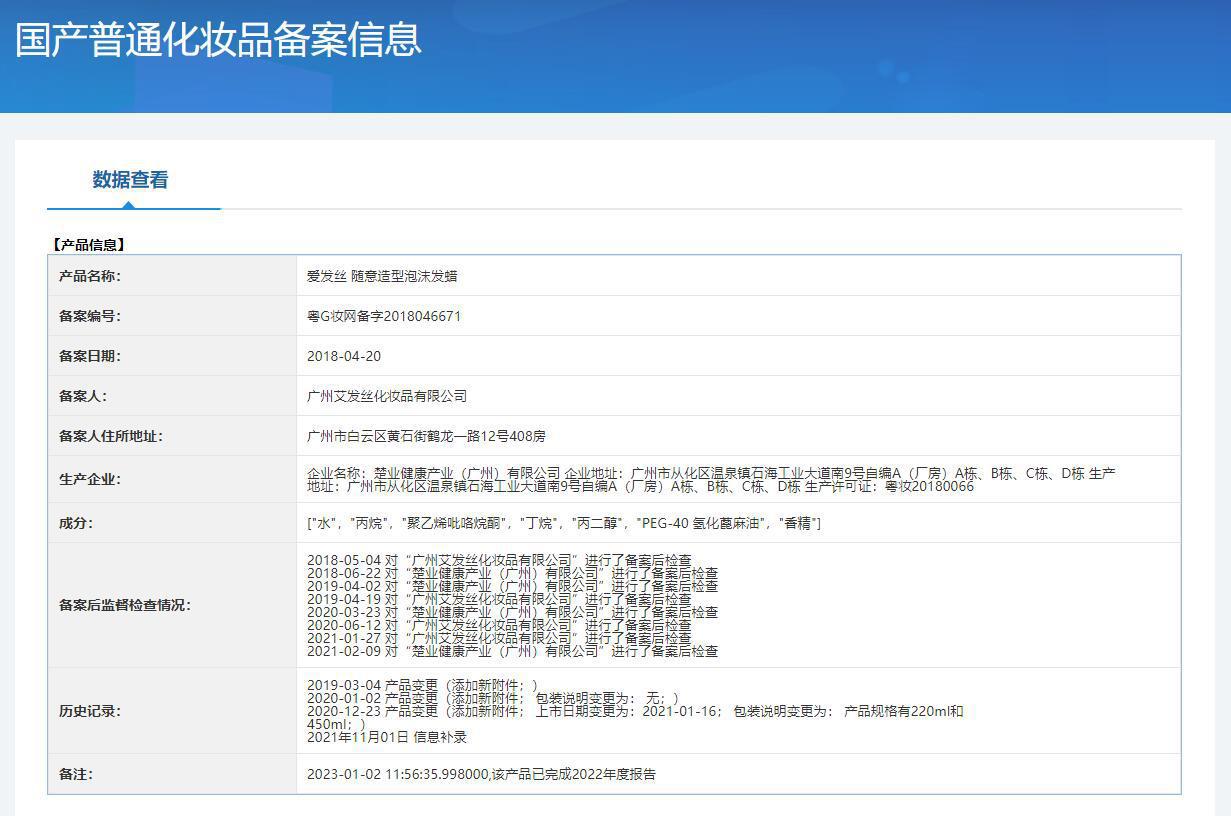The height and width of the screenshot is (816, 1231).
Task: Click the registrant 广州艾发丝化妆品有限公司 in 备案人 row
Action: coord(386,396)
